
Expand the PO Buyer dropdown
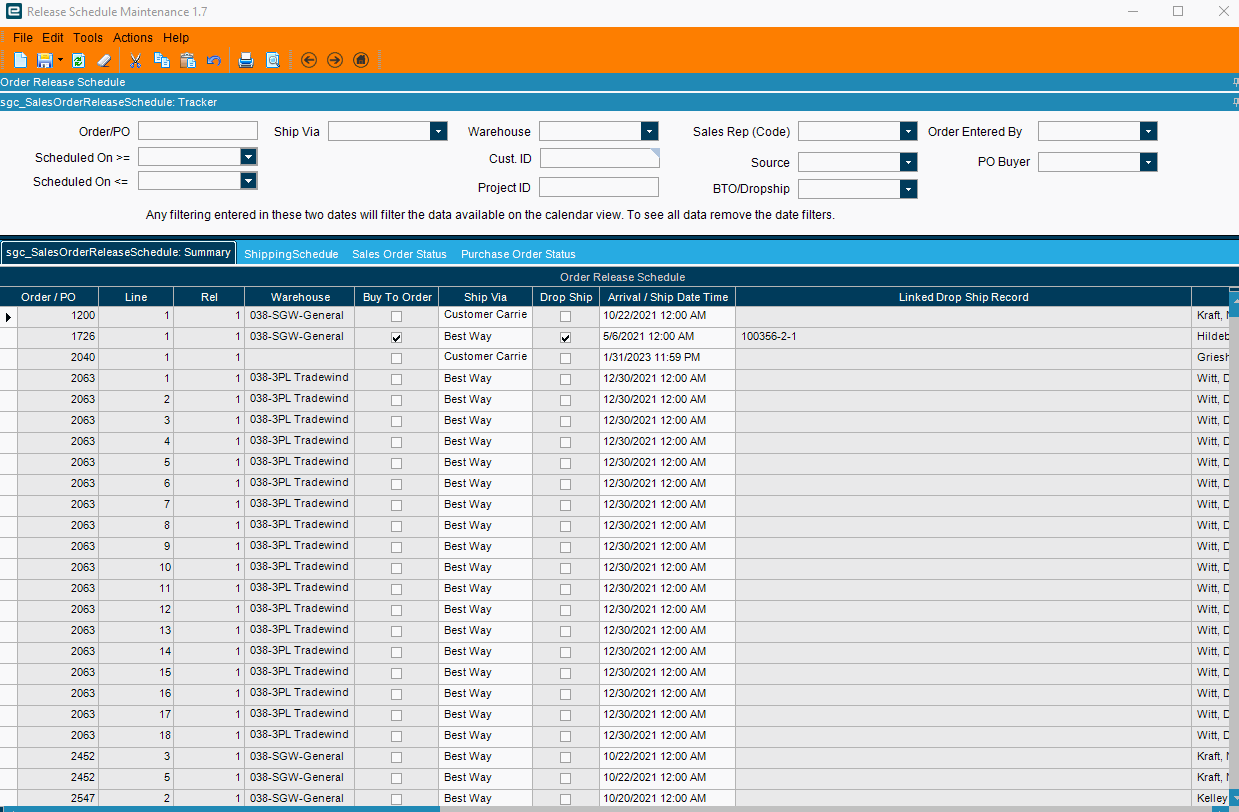(1148, 162)
